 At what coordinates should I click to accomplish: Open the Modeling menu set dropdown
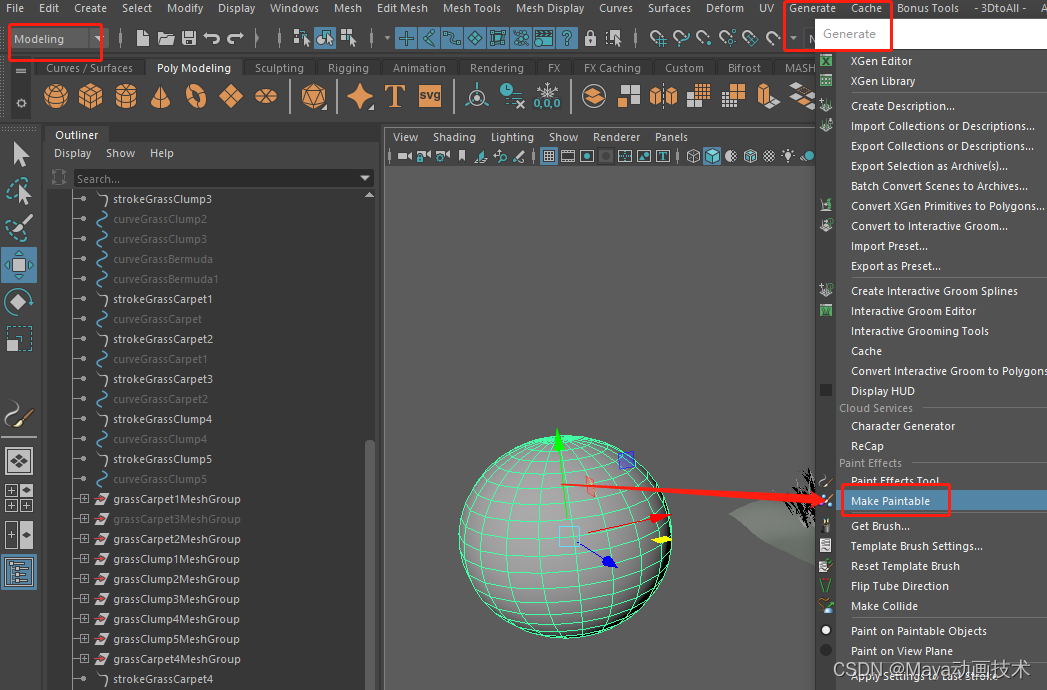[x=57, y=39]
